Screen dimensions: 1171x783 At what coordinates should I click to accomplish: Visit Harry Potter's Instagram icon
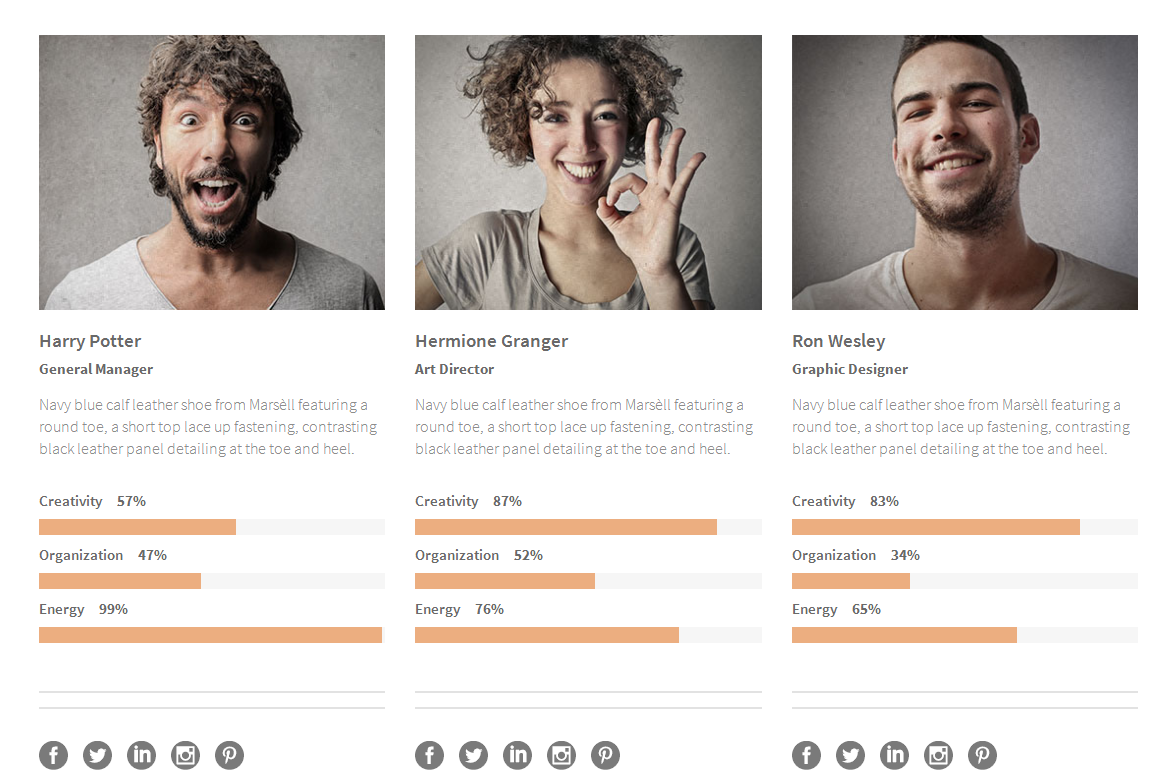coord(185,755)
